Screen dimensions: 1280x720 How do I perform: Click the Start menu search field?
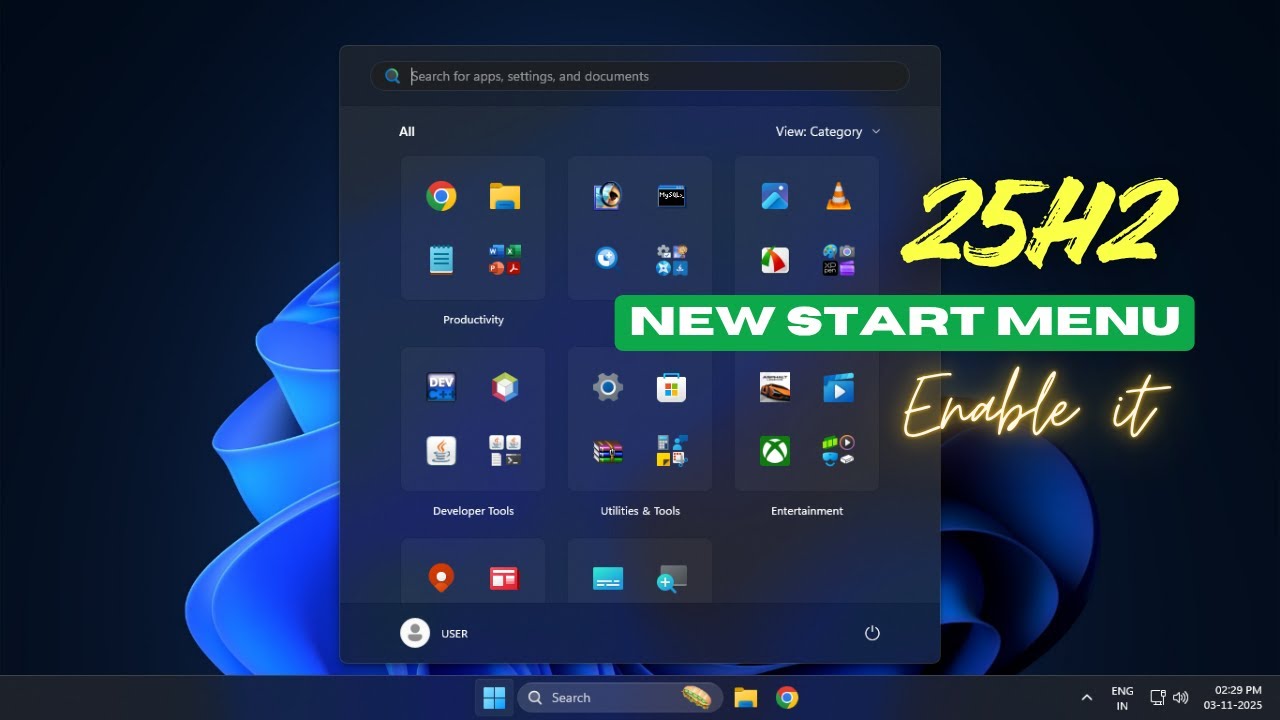(x=640, y=76)
